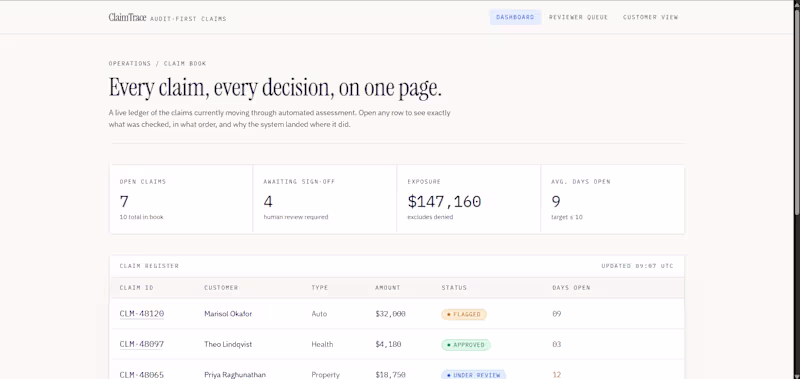The image size is (800, 379).
Task: Click the Type column header
Action: (319, 288)
